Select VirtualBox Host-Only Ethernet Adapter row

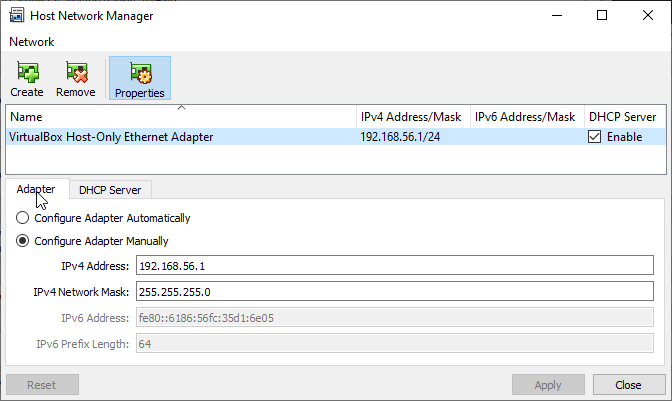[336, 137]
